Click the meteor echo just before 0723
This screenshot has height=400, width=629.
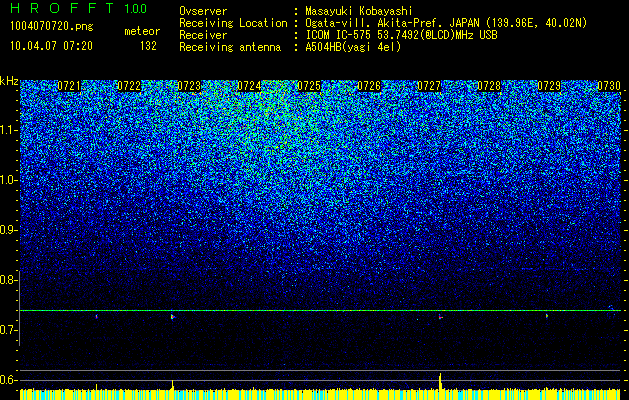point(172,317)
